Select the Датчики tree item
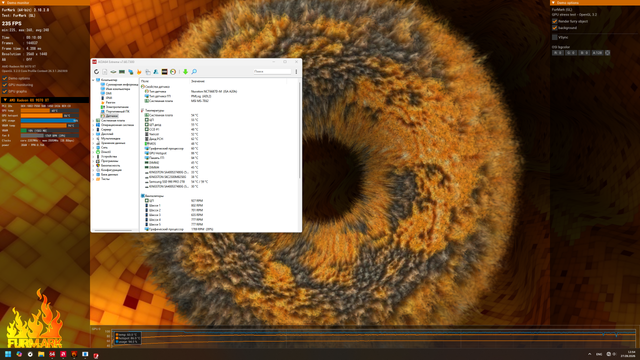The height and width of the screenshot is (360, 640). tap(109, 116)
